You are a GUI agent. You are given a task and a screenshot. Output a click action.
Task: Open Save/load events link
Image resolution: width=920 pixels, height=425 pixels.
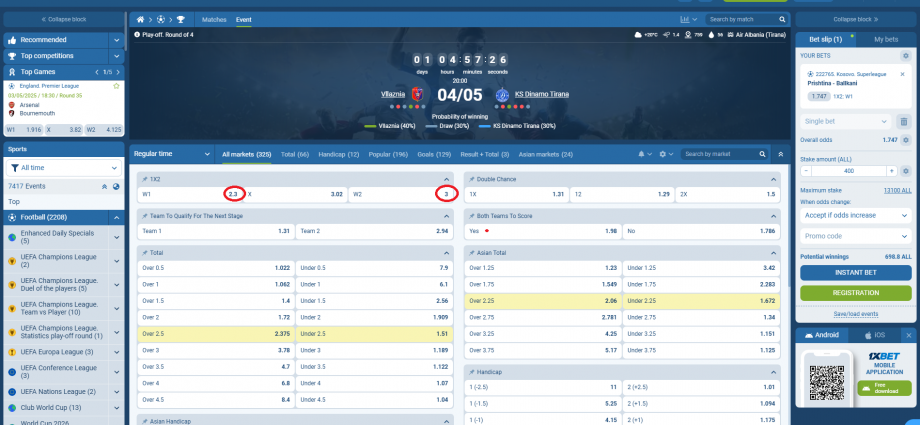point(856,314)
